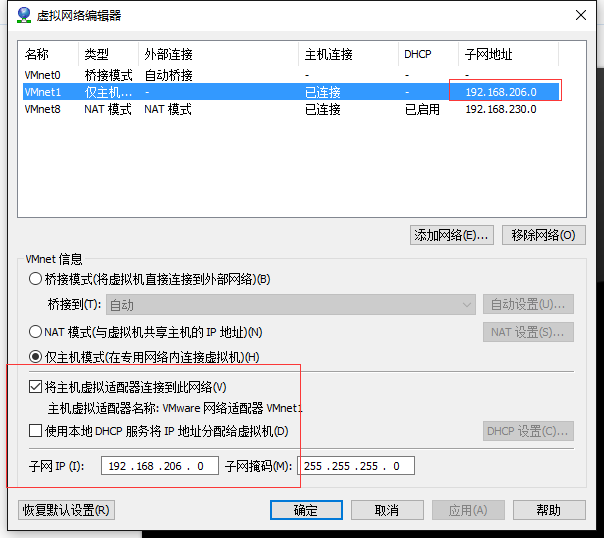Open the 桥接到 dropdown
This screenshot has height=538, width=604.
tap(291, 305)
